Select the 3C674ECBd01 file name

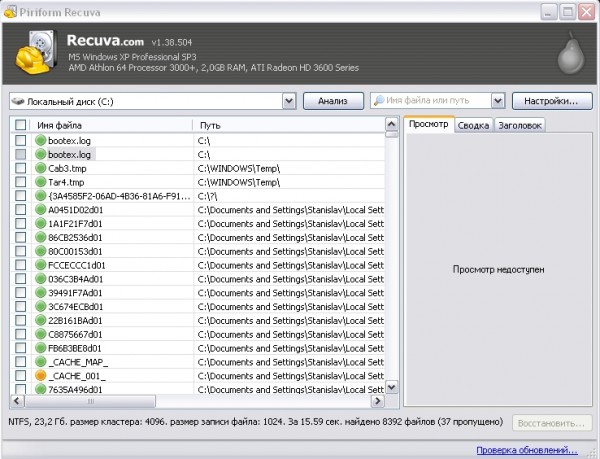[75, 307]
